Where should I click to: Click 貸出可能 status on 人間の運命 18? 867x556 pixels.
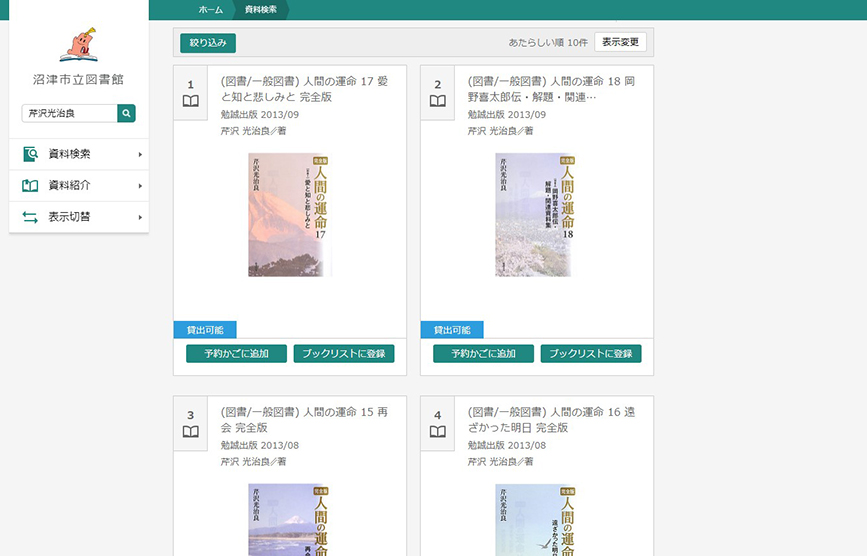(x=452, y=330)
